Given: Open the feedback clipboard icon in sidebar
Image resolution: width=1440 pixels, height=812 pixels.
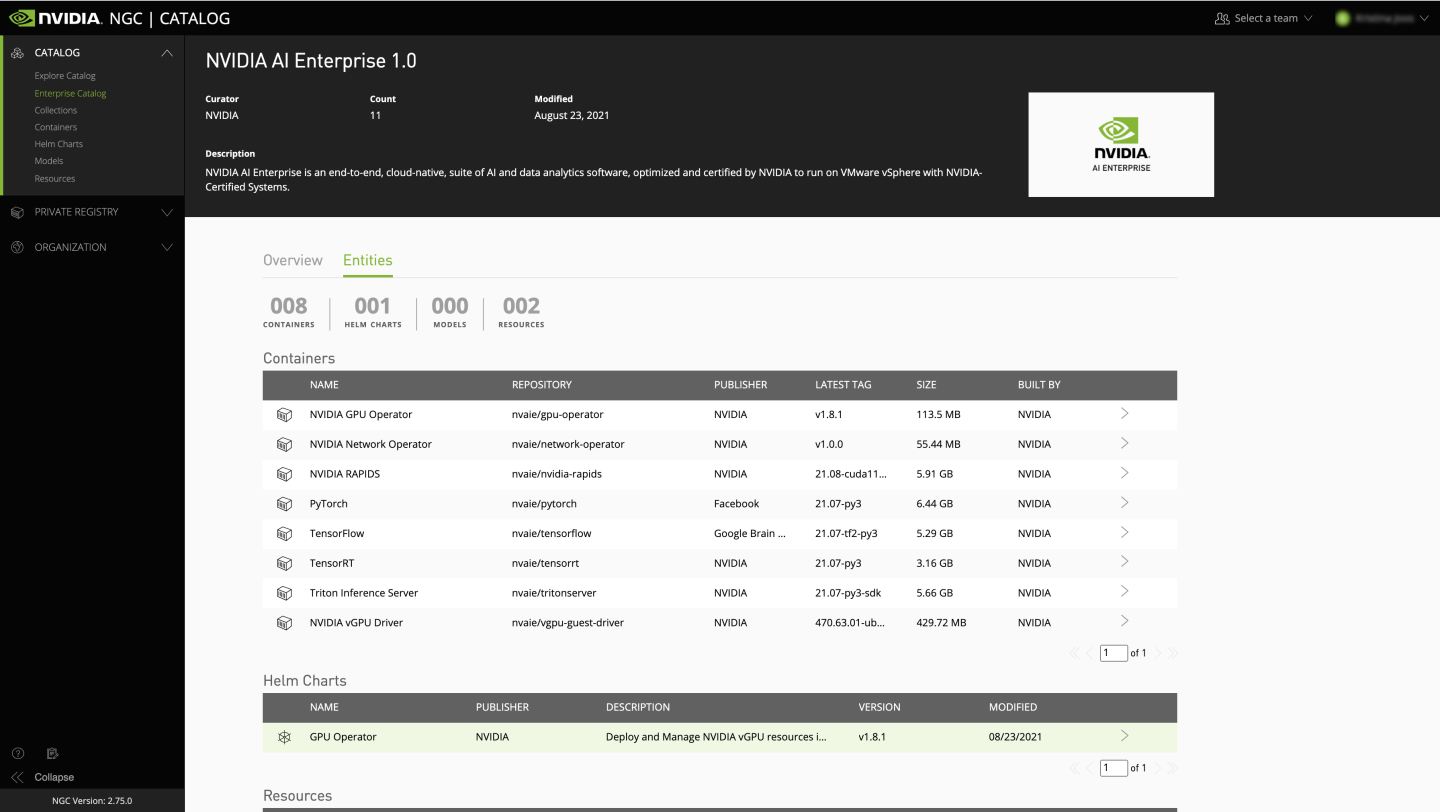Looking at the screenshot, I should [53, 753].
